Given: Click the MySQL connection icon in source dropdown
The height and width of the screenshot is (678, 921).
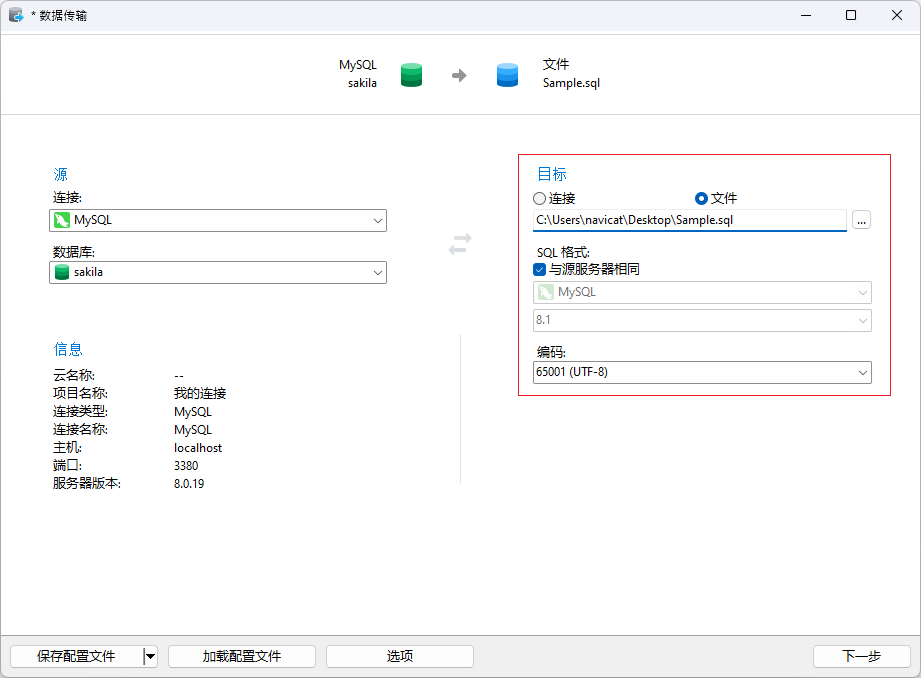Looking at the screenshot, I should (x=62, y=220).
